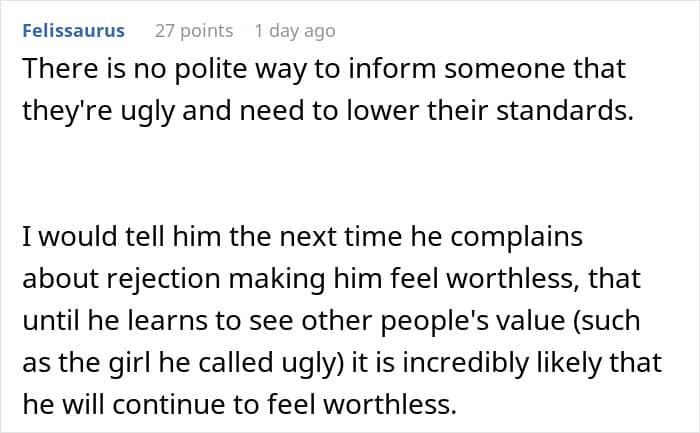Click the word incredibly in the comment

tap(466, 362)
